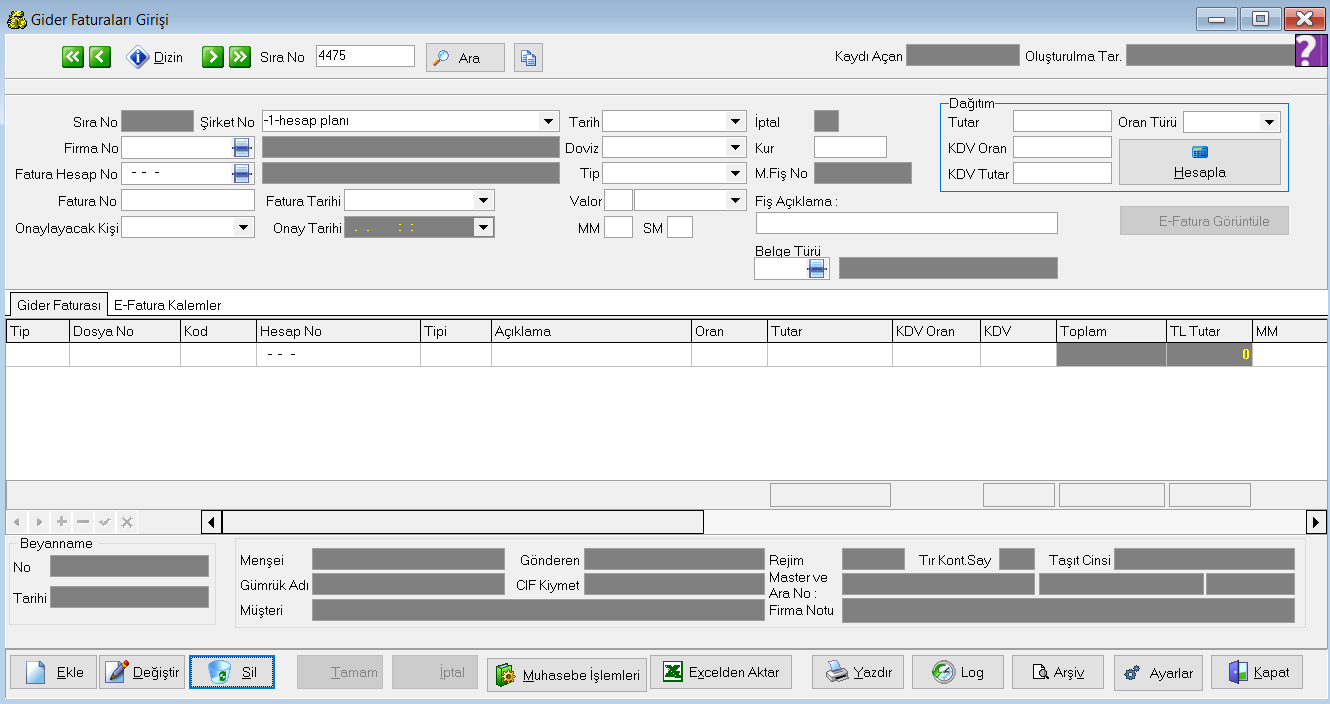
Task: Click grid horizontal scrollbar thumb
Action: (x=463, y=522)
